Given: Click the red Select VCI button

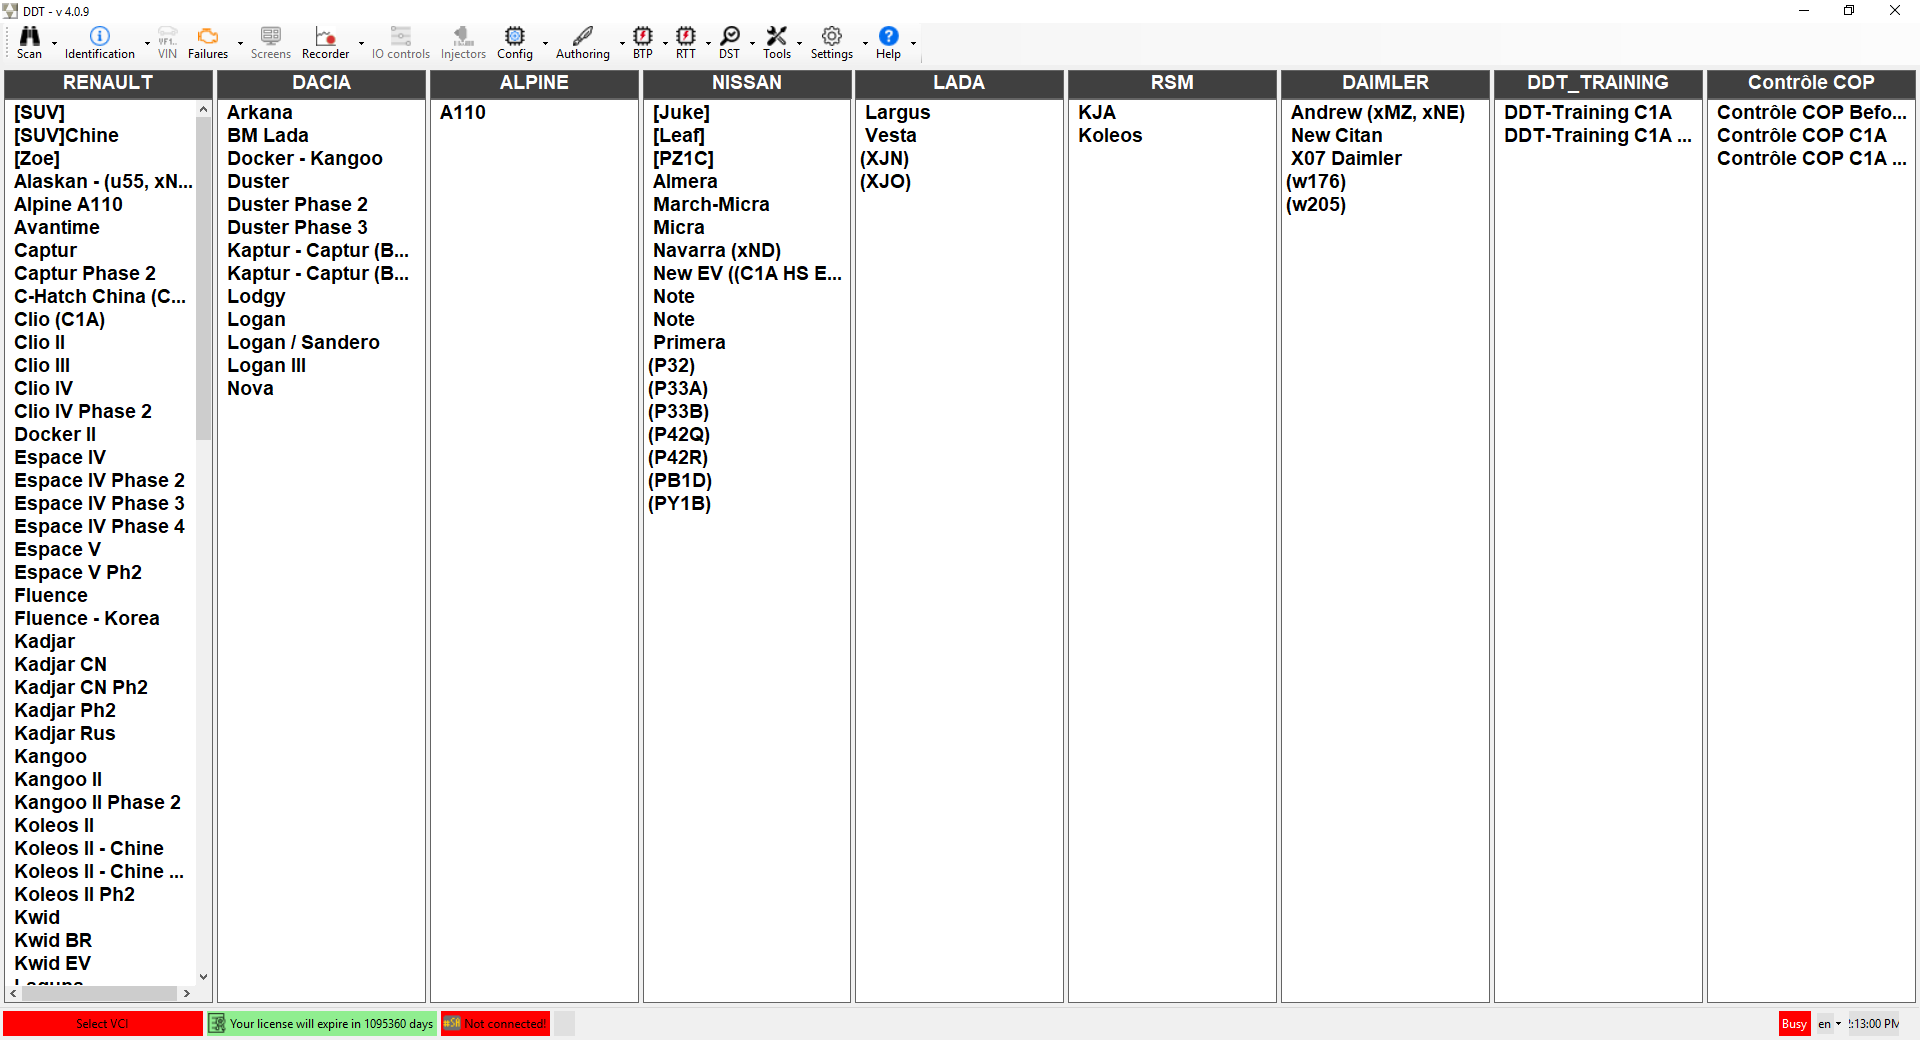Looking at the screenshot, I should click(102, 1023).
